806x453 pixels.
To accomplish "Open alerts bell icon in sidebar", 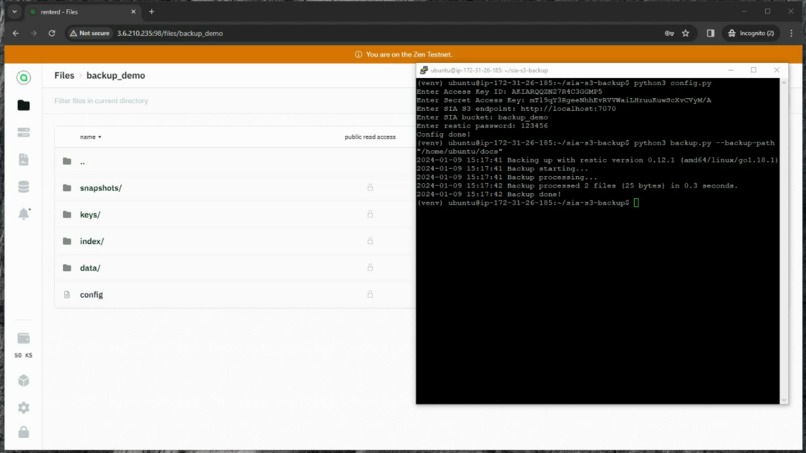I will [x=24, y=214].
